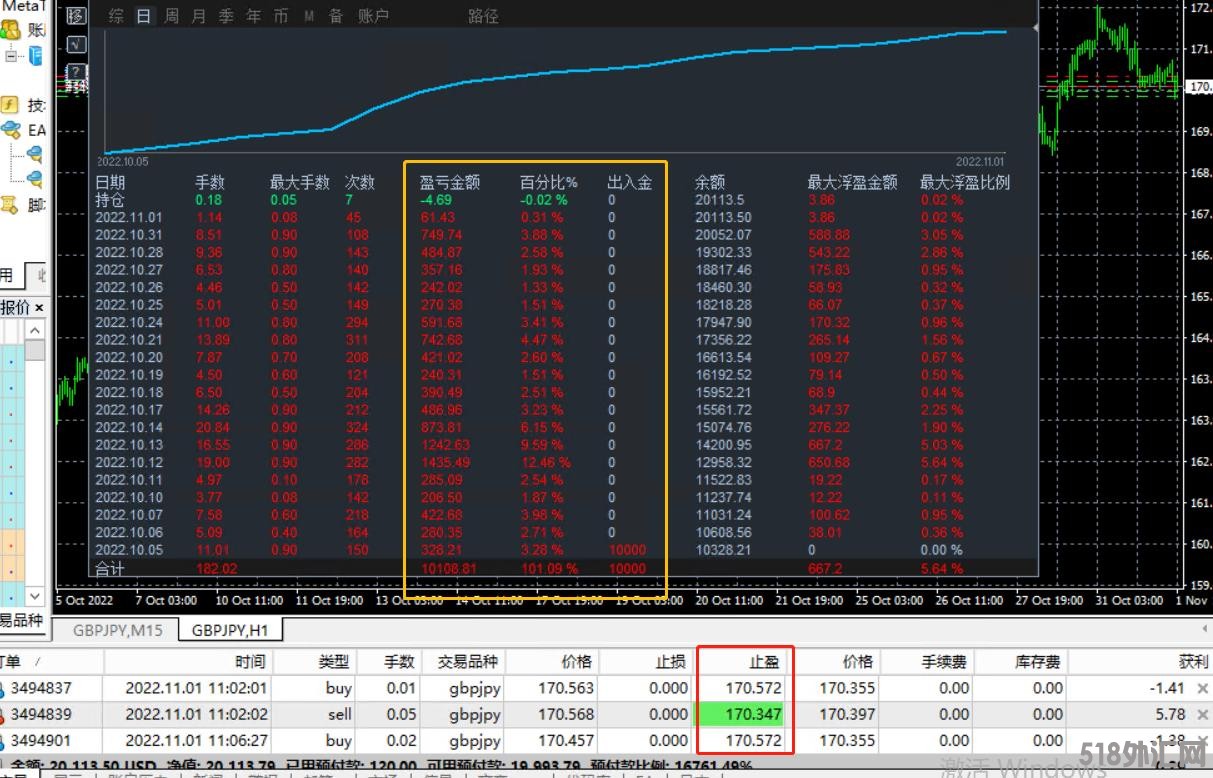Click the EA expert advisors icon
The image size is (1213, 778).
(x=11, y=129)
